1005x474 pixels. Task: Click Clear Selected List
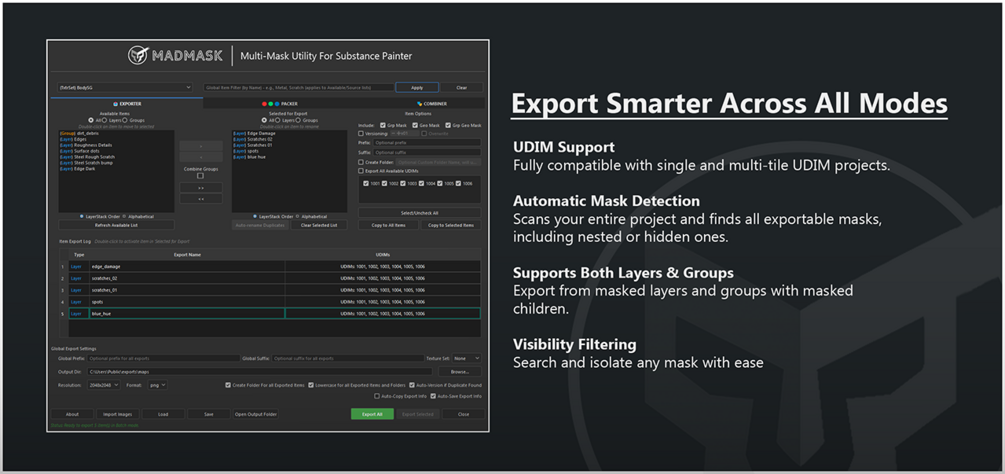point(319,225)
